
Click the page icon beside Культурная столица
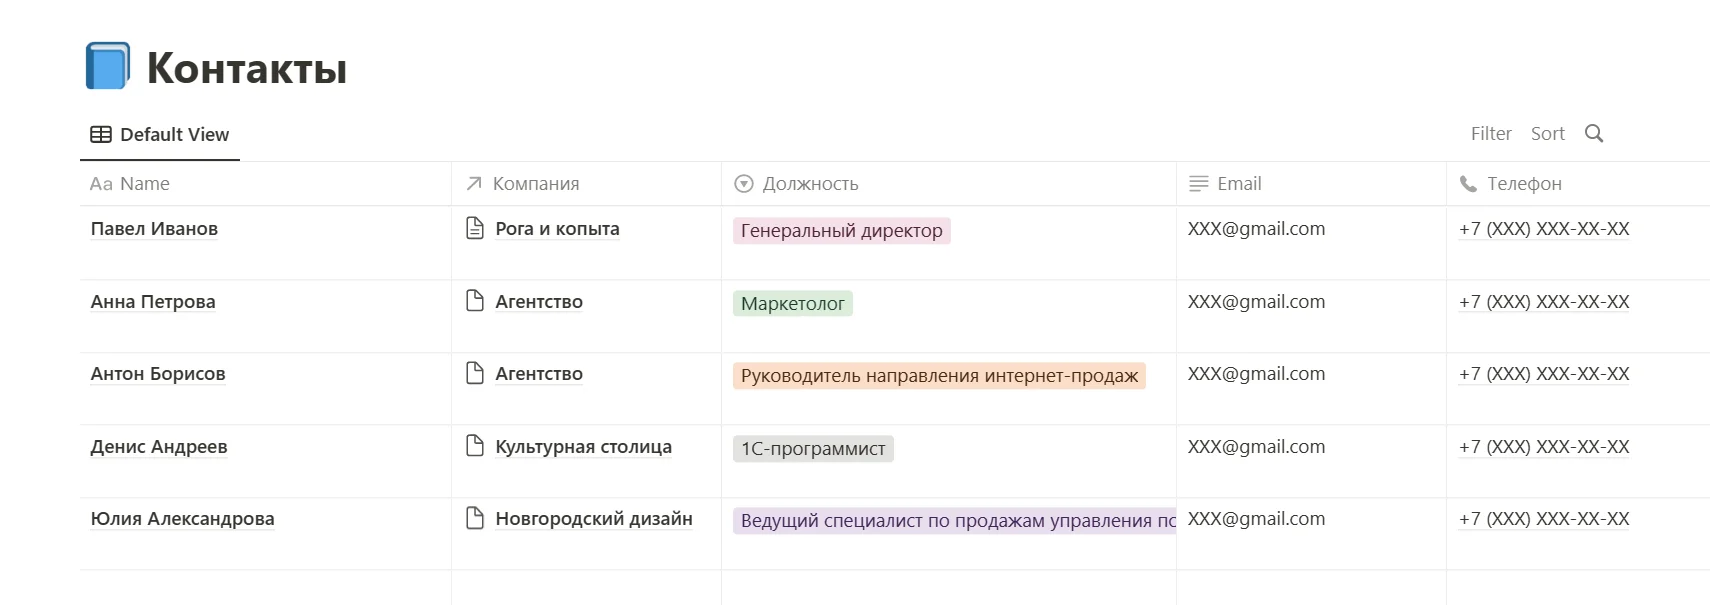click(475, 446)
